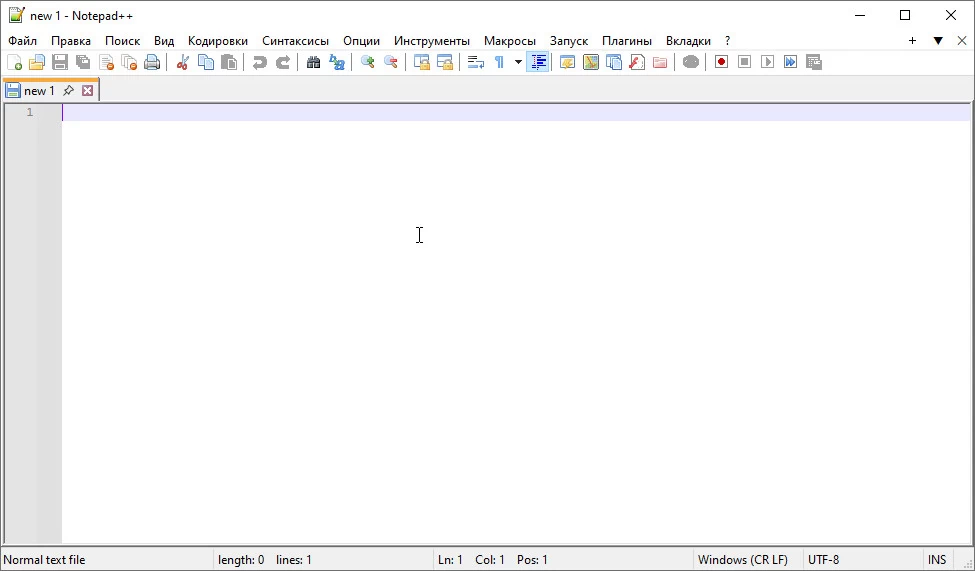The height and width of the screenshot is (571, 975).
Task: Open line ending selector Windows (CR LF)
Action: point(742,560)
